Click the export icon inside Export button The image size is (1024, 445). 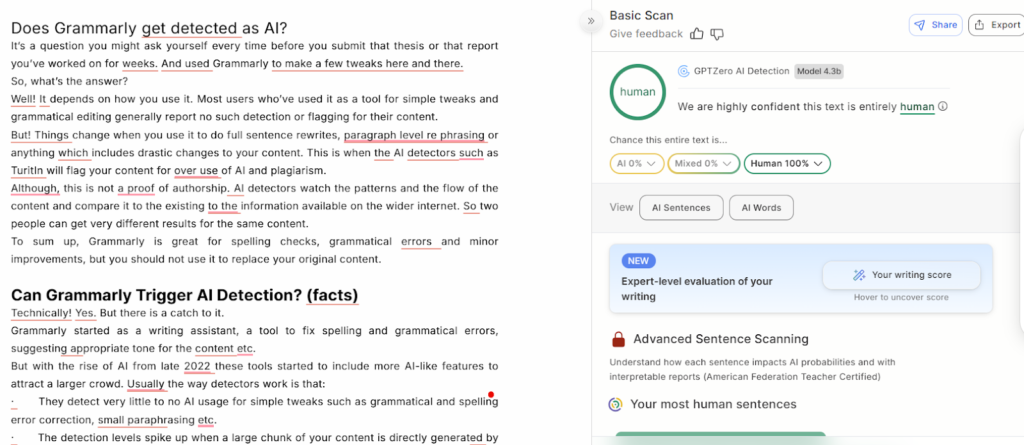[x=979, y=25]
